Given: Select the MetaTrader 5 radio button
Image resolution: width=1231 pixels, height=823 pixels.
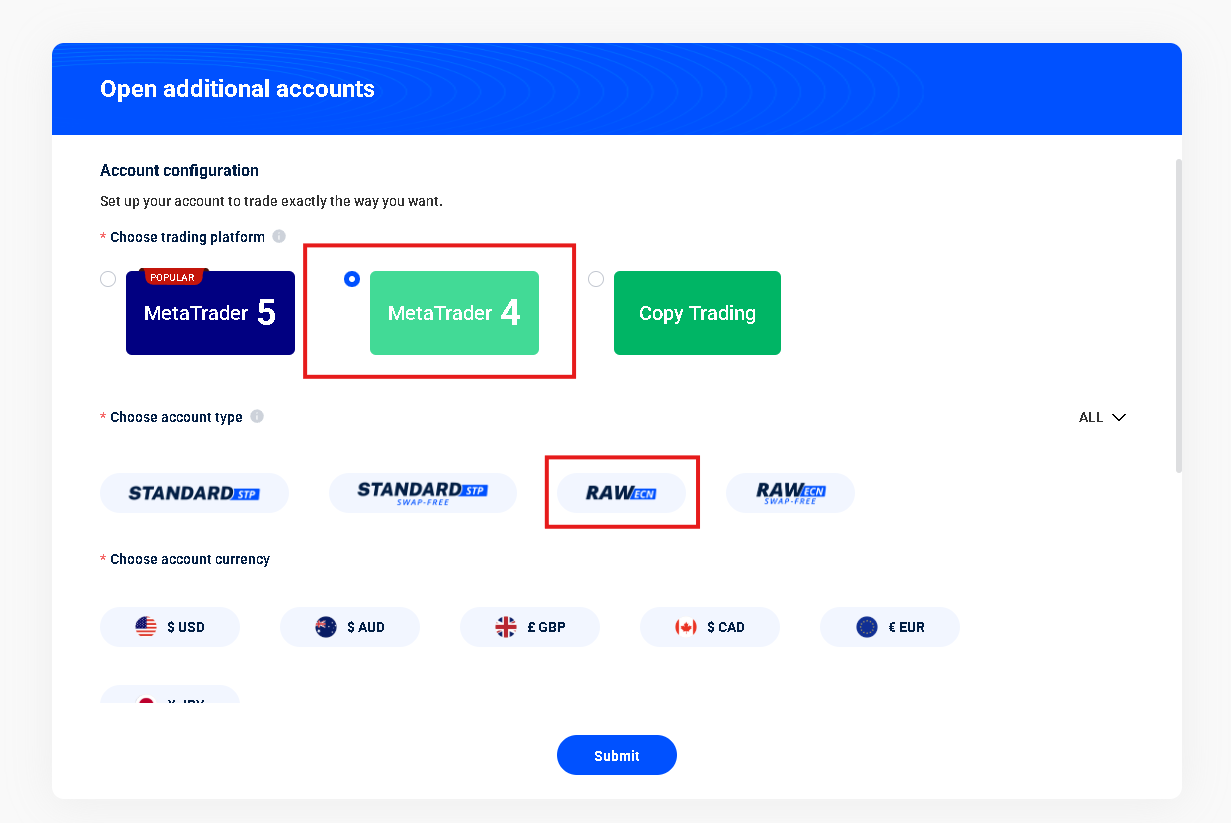Looking at the screenshot, I should click(x=108, y=280).
